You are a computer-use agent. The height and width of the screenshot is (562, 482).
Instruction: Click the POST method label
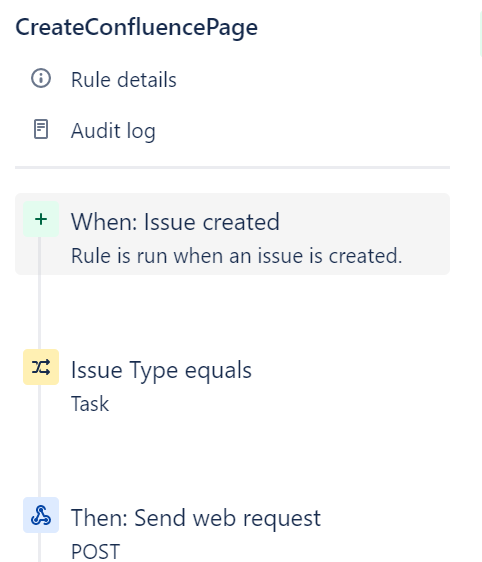95,551
